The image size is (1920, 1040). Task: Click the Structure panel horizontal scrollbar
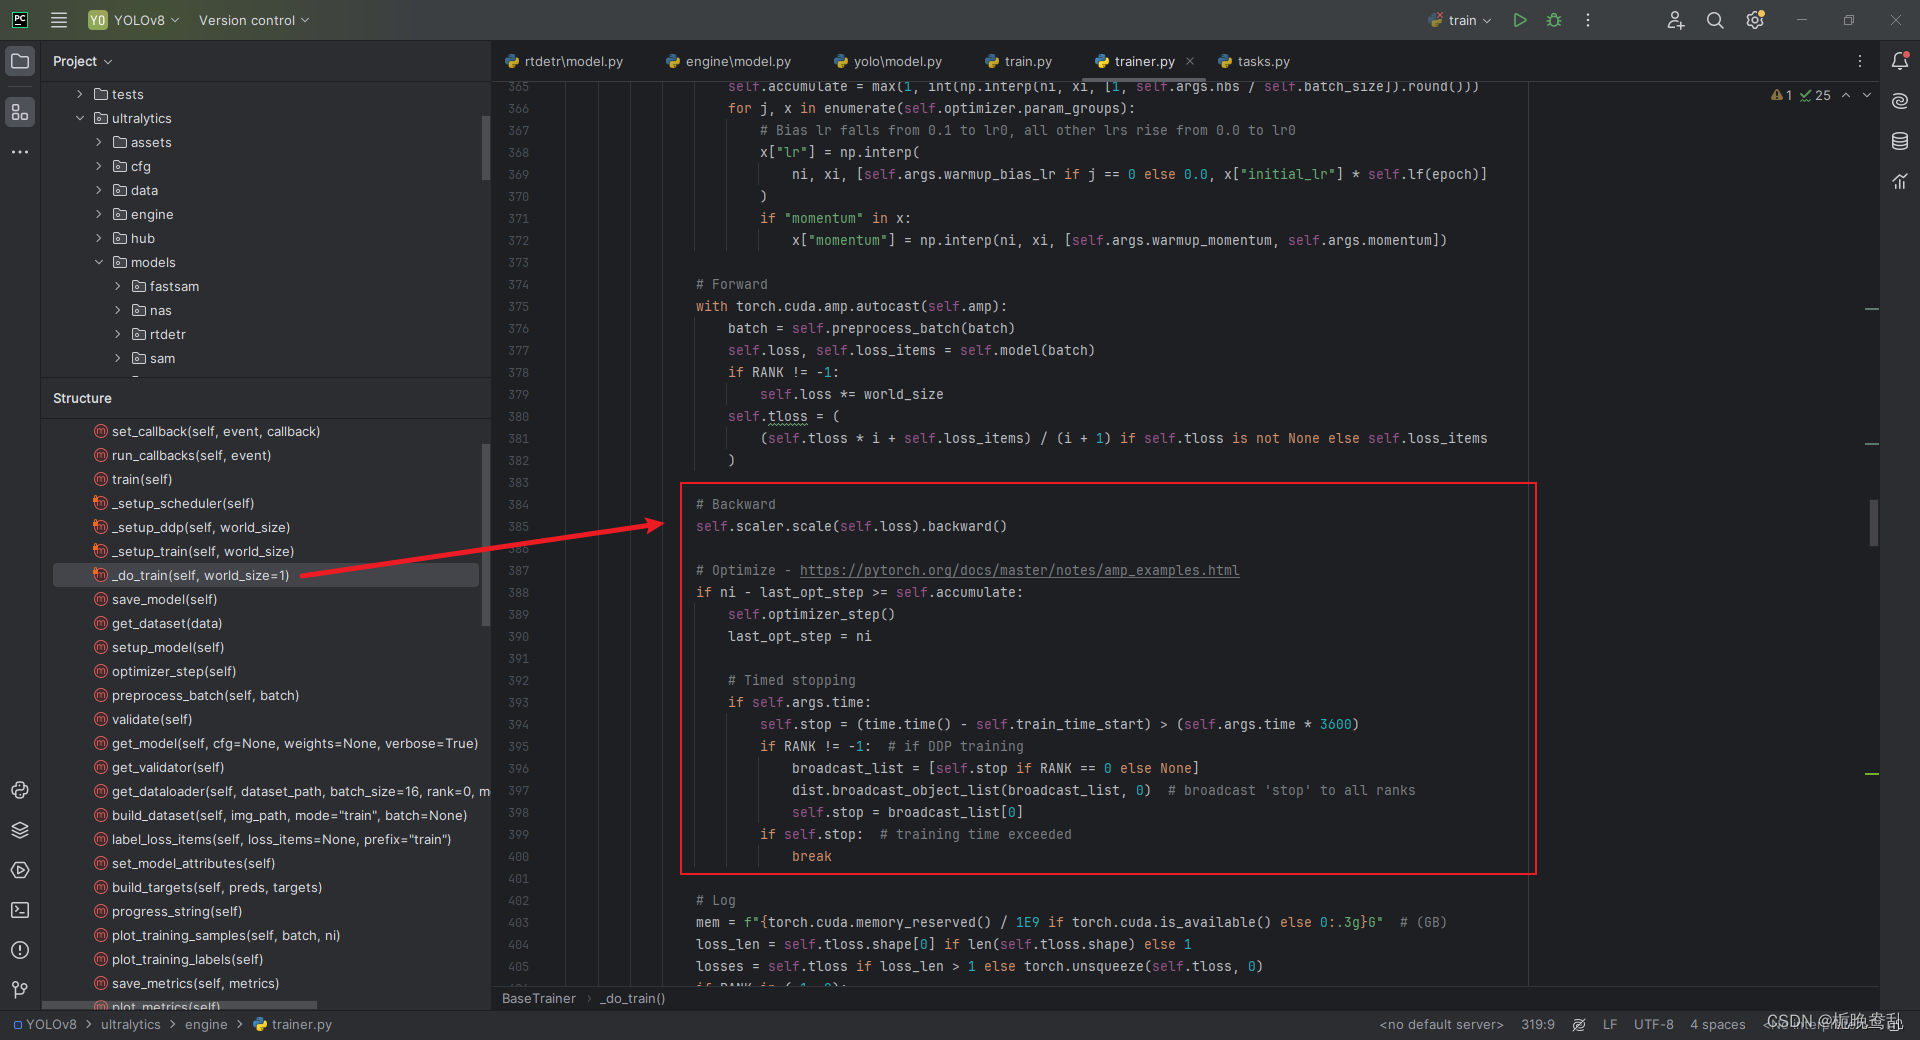179,1005
